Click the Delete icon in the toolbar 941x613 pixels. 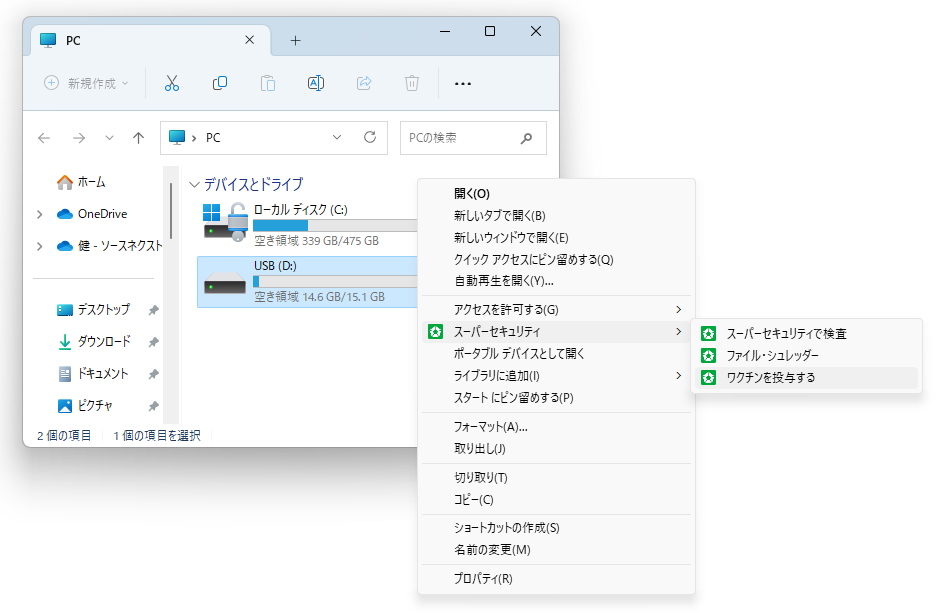click(x=412, y=83)
